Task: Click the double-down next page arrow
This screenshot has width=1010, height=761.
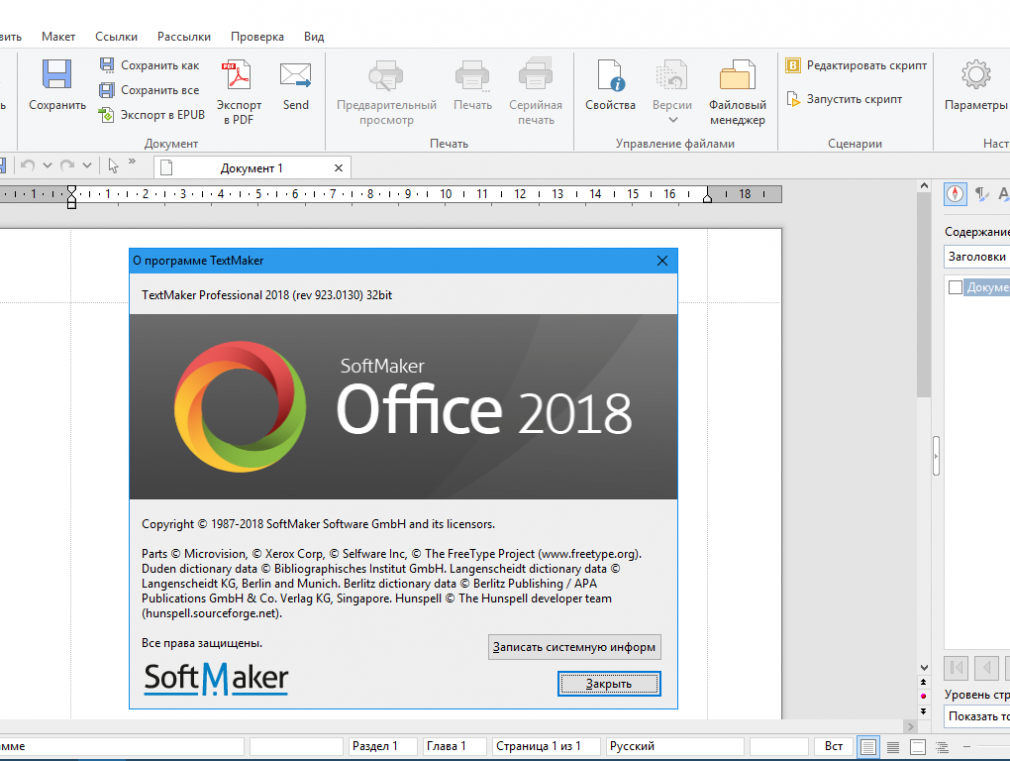Action: tap(924, 711)
